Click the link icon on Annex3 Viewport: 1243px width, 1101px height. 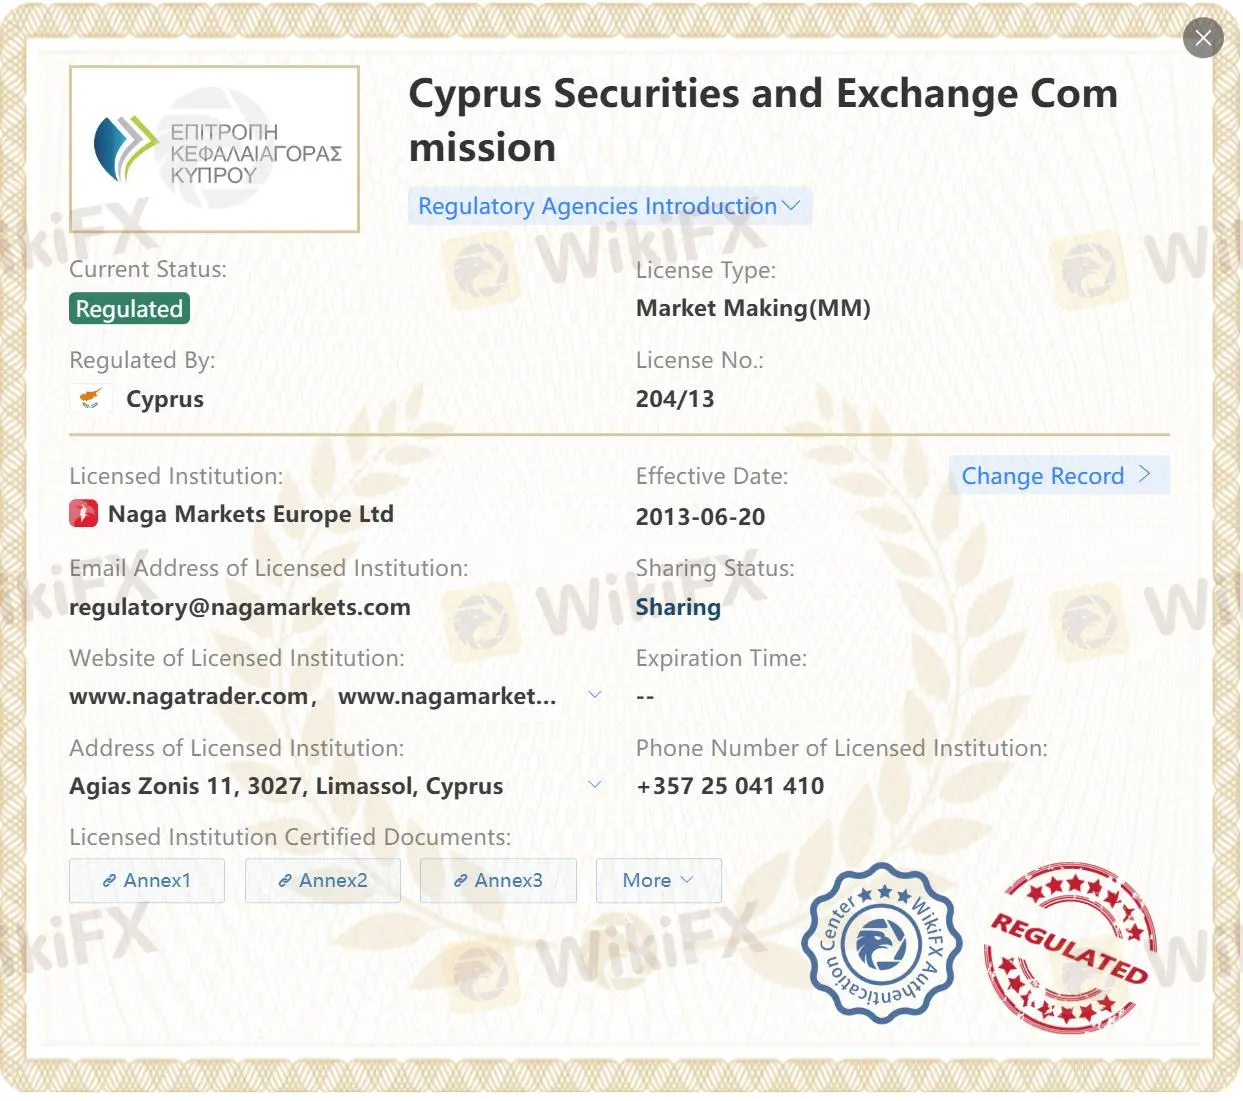(461, 881)
